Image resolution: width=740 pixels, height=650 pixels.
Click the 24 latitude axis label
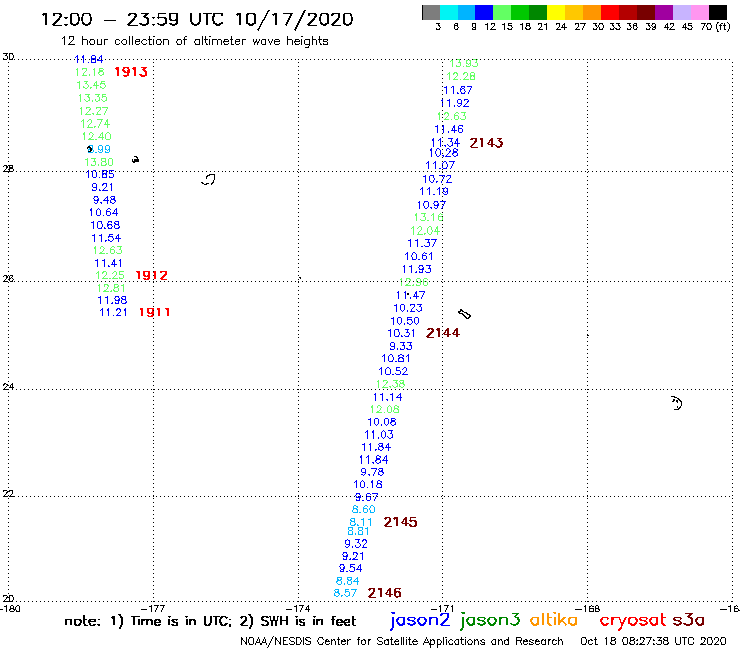(8, 387)
